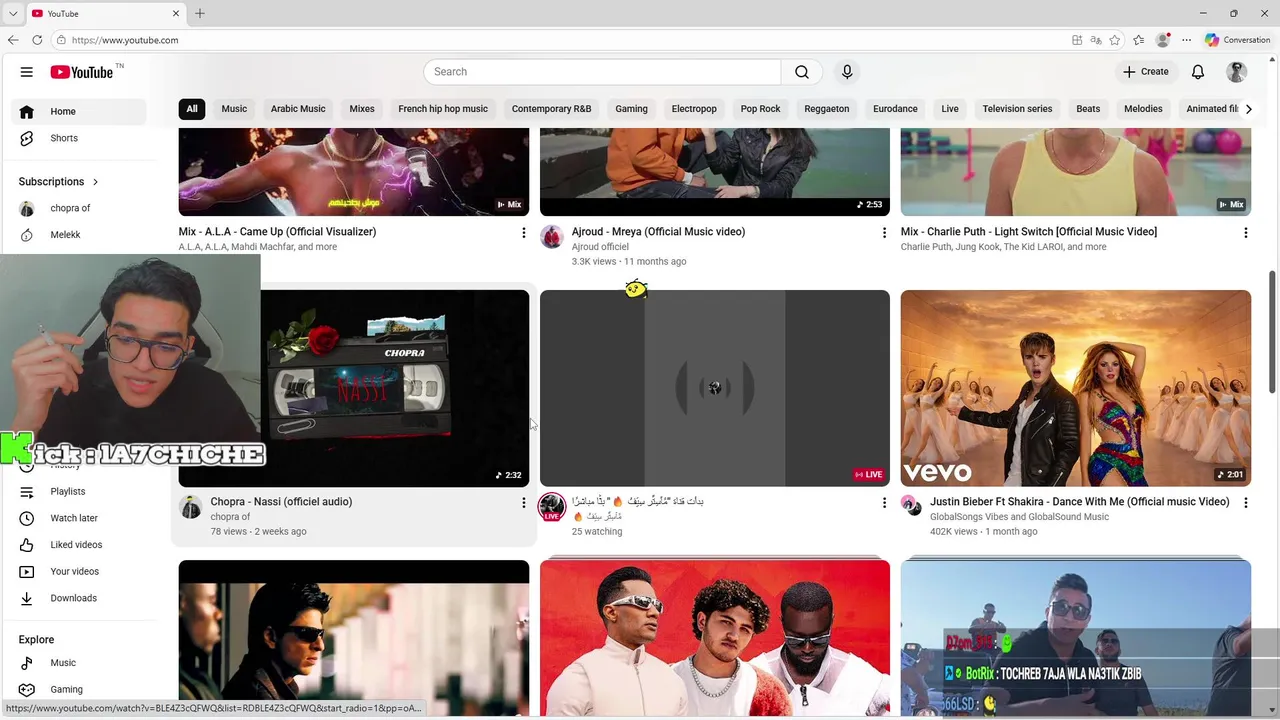The image size is (1280, 720).
Task: Select the Melodies filter chip
Action: (x=1143, y=109)
